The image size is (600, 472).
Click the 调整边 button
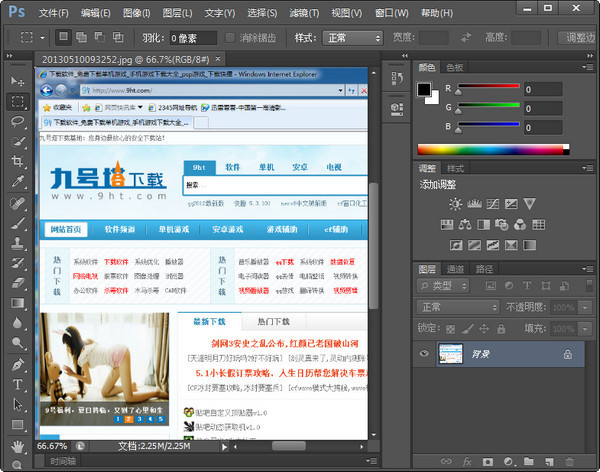pos(579,38)
